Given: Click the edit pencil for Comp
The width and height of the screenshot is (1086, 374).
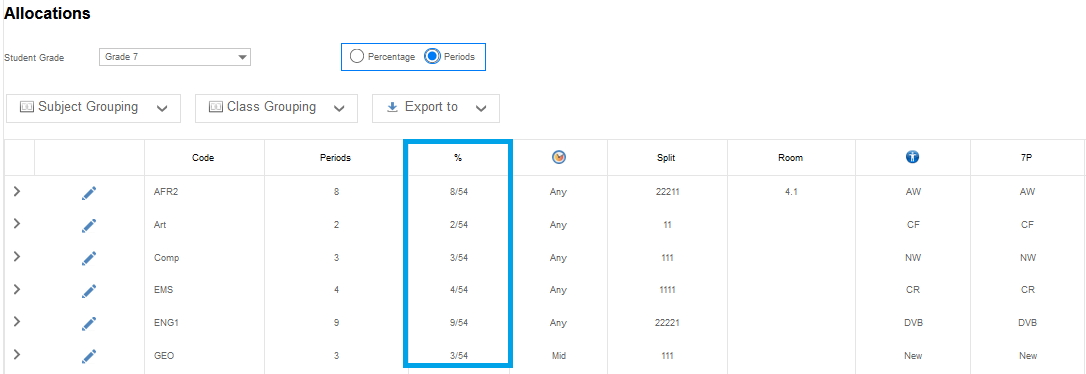Looking at the screenshot, I should coord(89,258).
